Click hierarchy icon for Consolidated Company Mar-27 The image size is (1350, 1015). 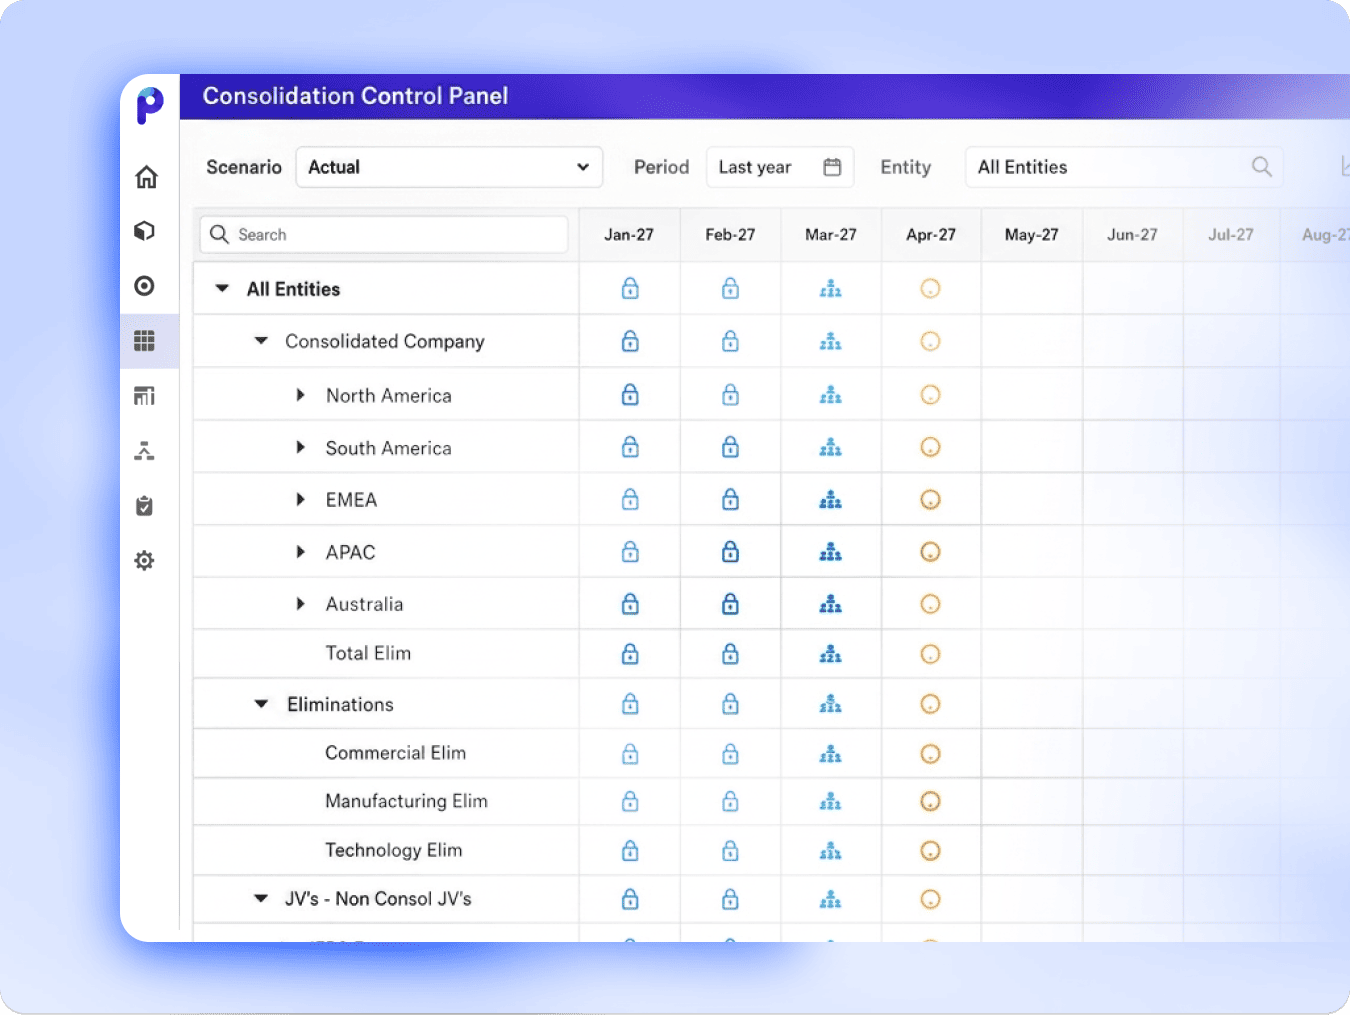pyautogui.click(x=831, y=342)
